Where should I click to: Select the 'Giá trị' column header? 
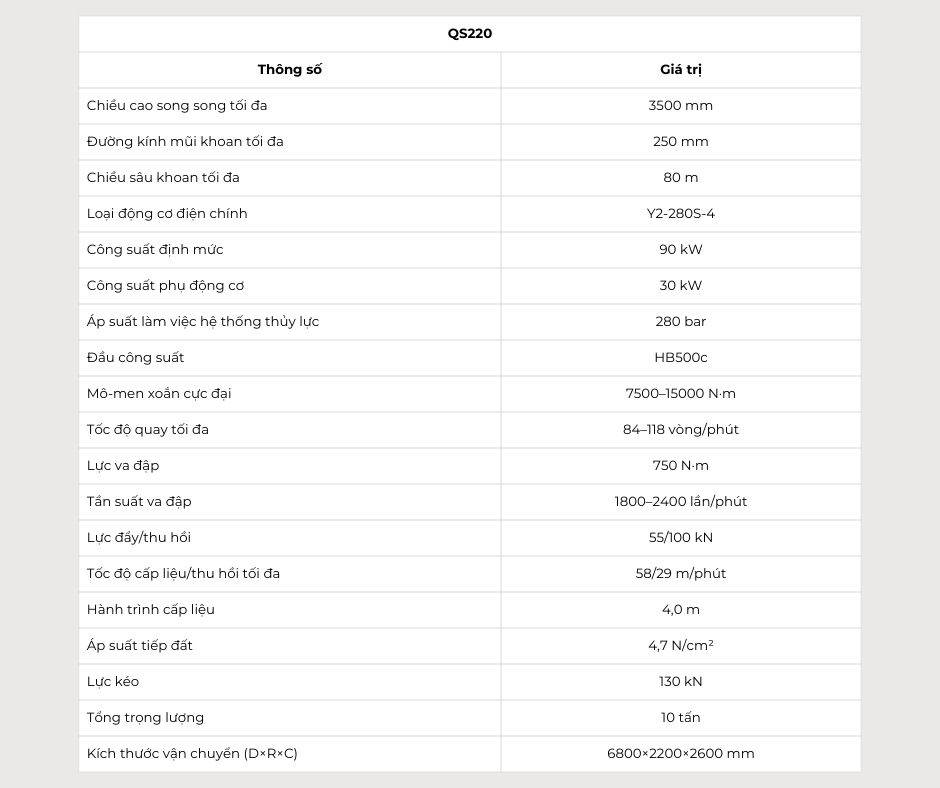coord(680,69)
